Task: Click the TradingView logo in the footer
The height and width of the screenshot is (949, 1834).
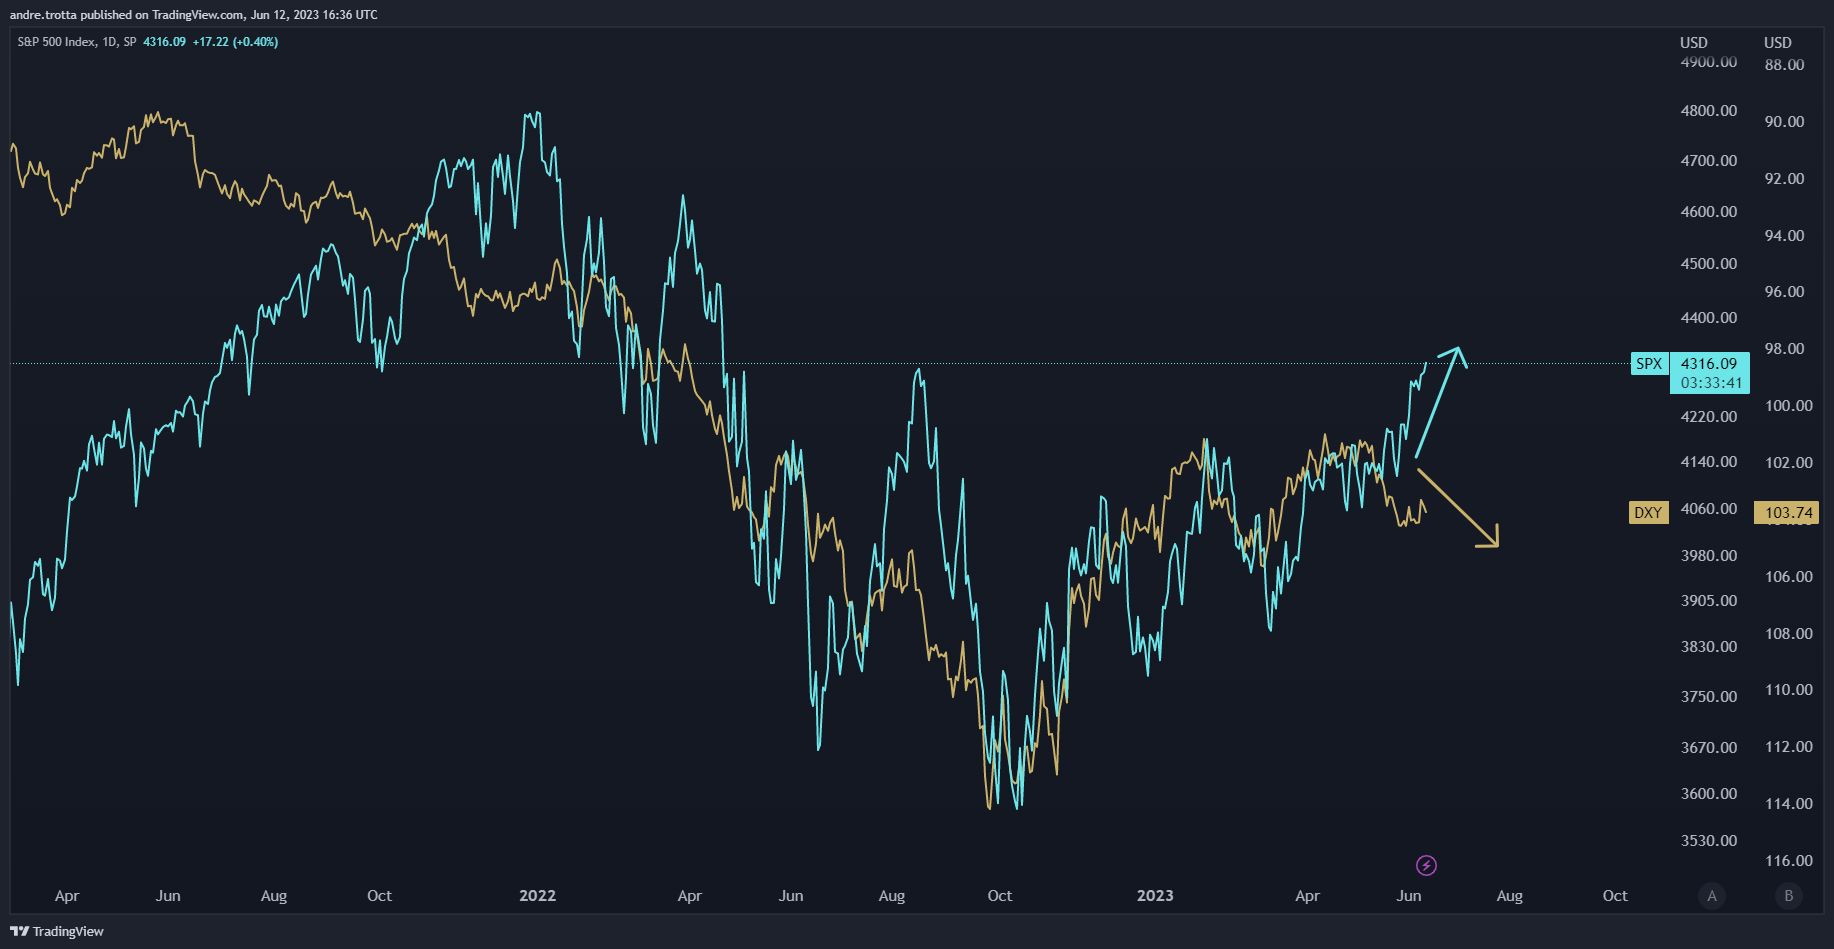Action: click(57, 931)
